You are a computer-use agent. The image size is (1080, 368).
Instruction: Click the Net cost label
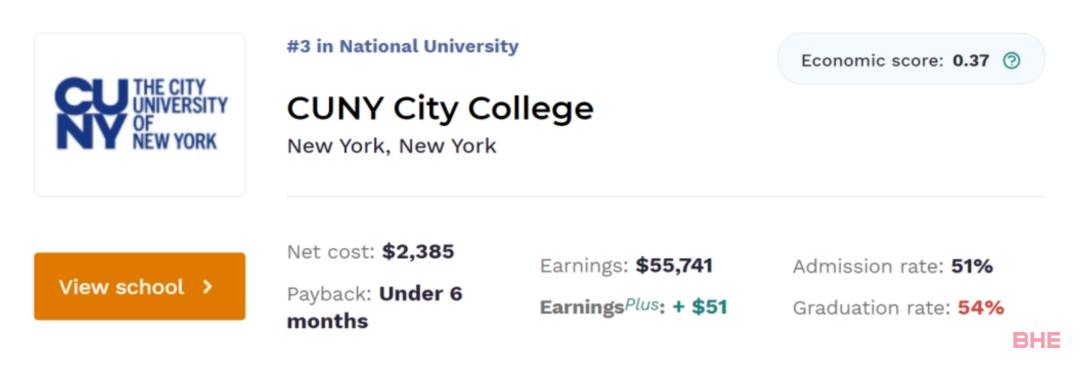pos(331,252)
